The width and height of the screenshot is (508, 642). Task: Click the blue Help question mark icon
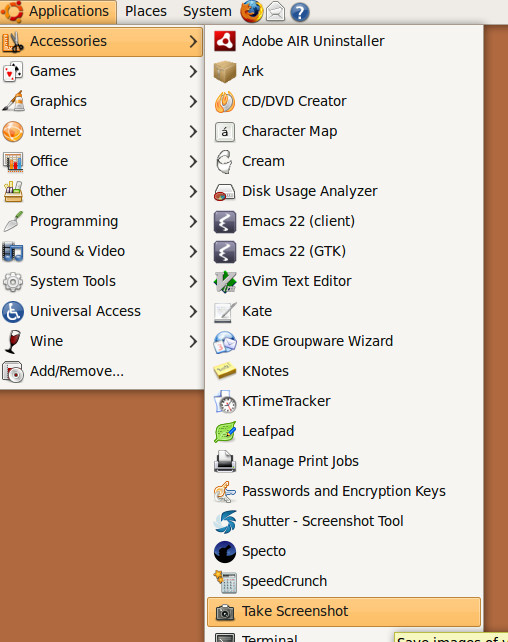[300, 12]
